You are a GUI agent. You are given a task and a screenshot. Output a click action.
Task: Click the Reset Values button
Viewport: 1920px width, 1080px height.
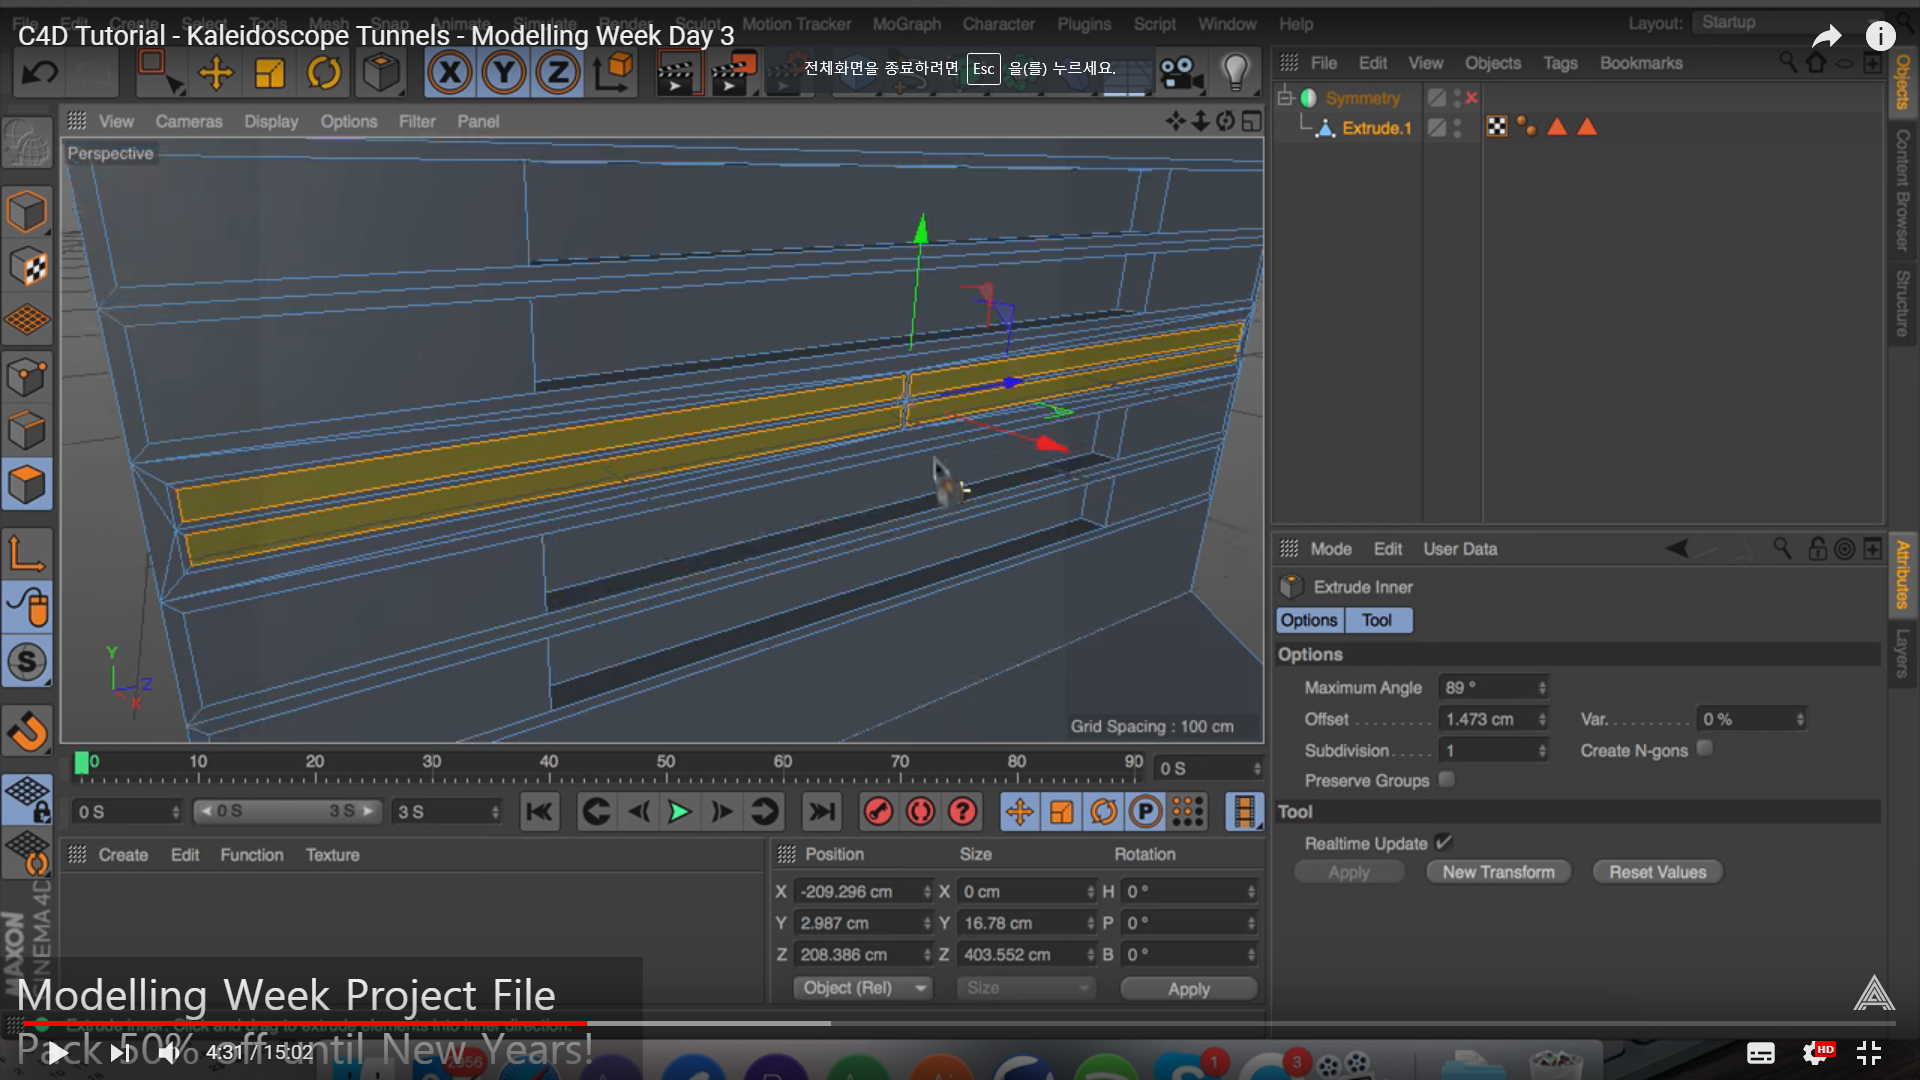[1657, 872]
